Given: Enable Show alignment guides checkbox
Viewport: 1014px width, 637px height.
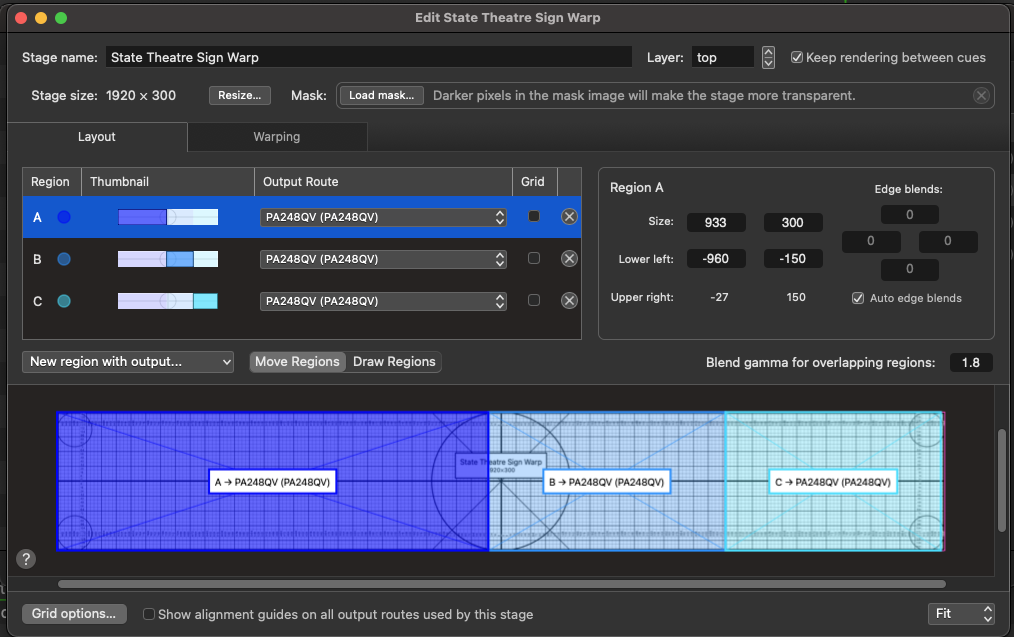Looking at the screenshot, I should pos(149,615).
